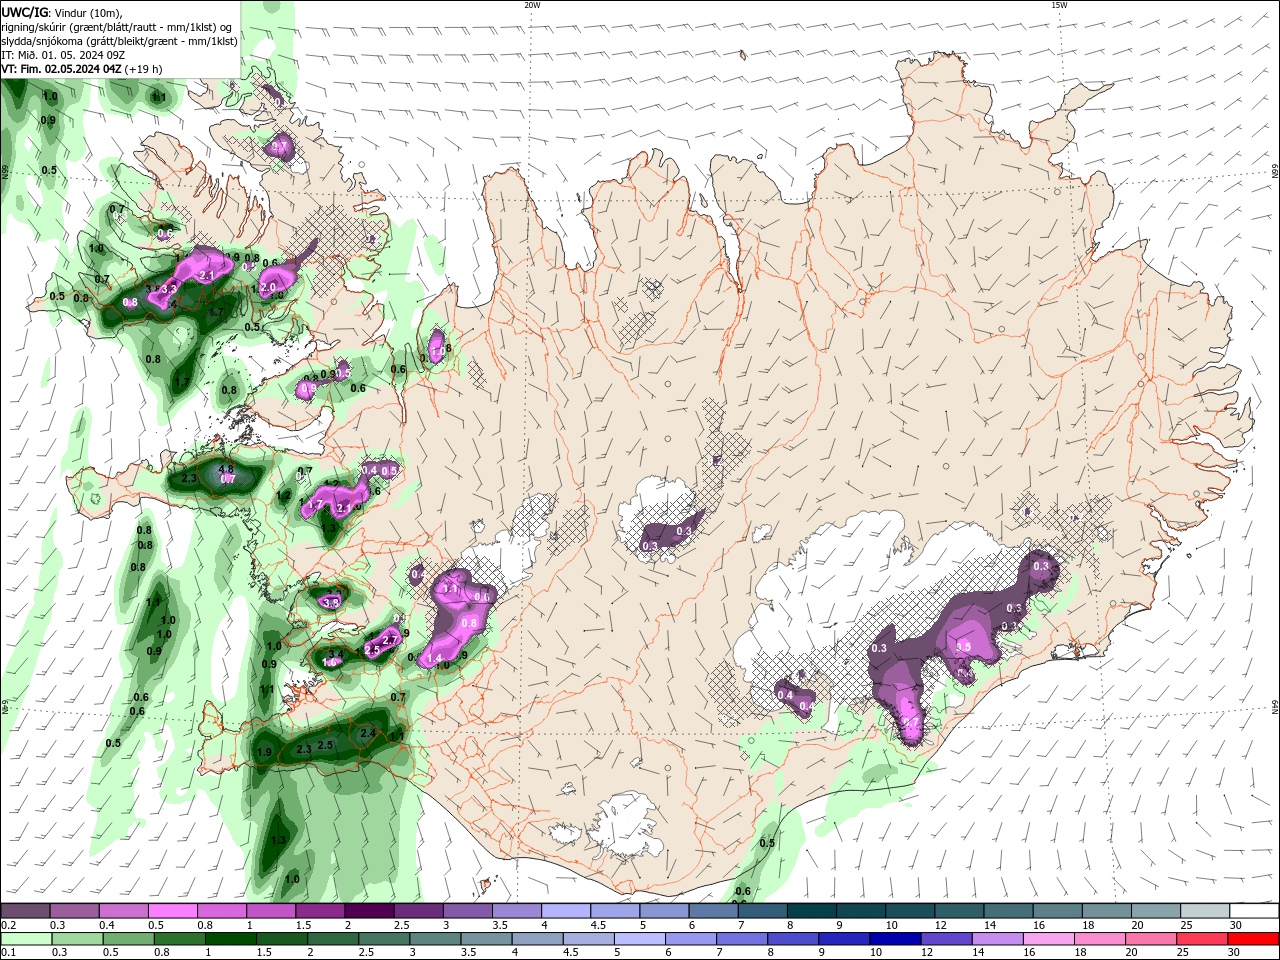The height and width of the screenshot is (960, 1280).
Task: Click the '20W' longitude label
Action: [x=532, y=5]
